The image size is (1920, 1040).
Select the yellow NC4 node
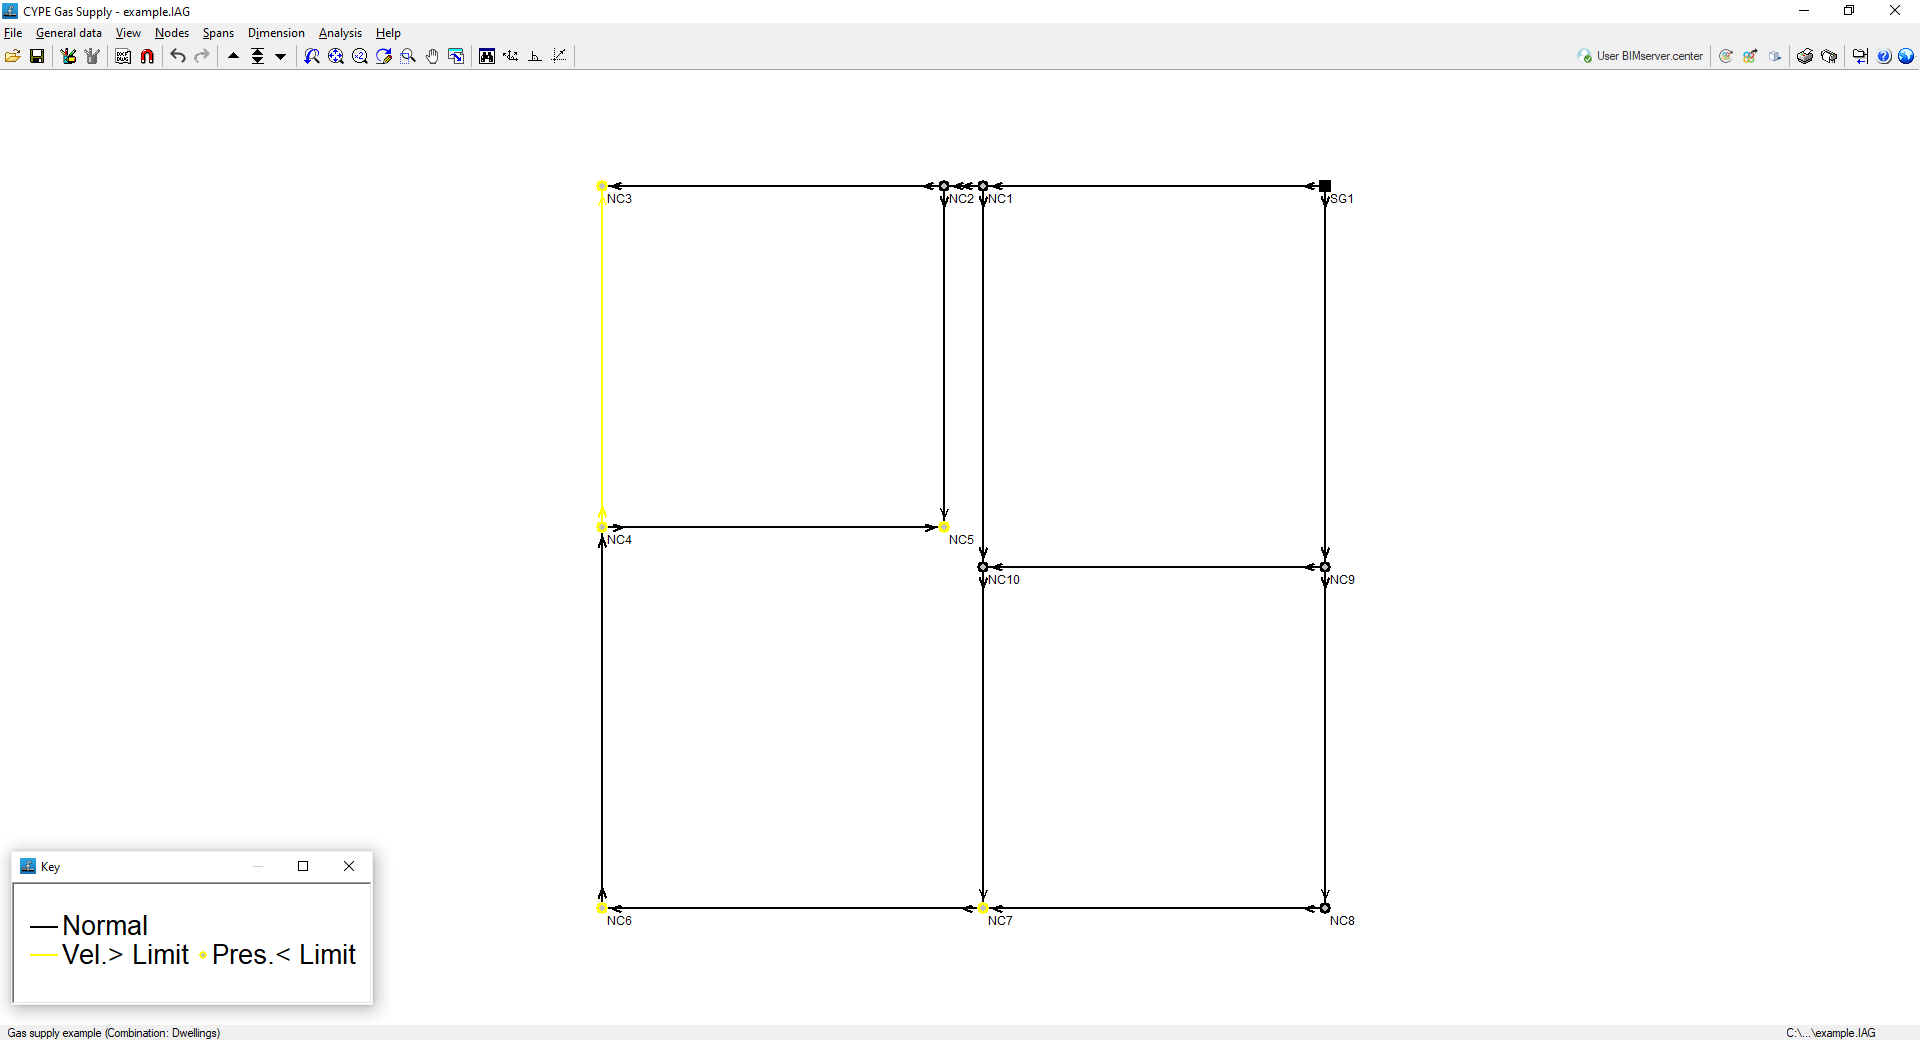602,527
